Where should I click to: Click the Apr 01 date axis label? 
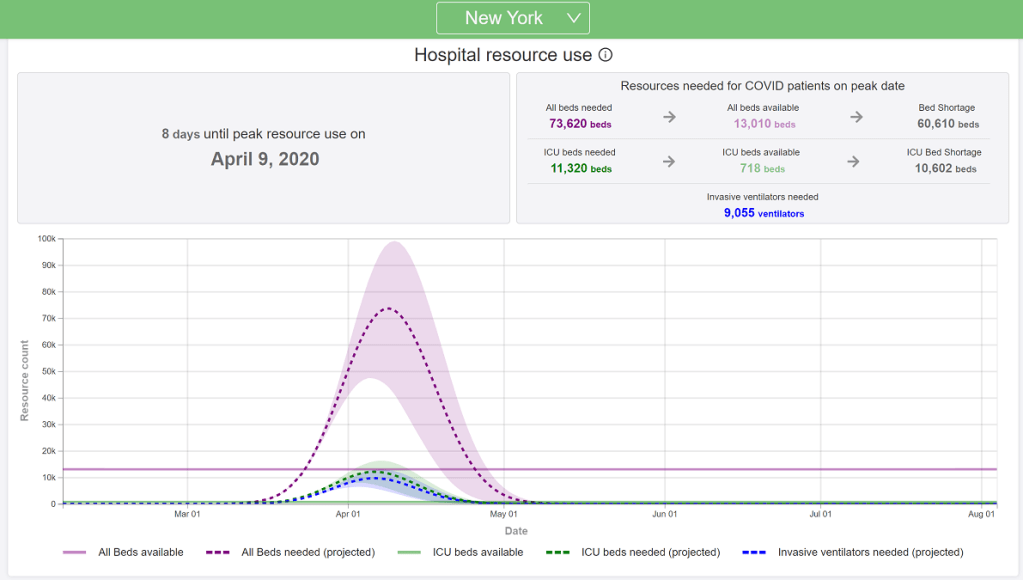347,515
